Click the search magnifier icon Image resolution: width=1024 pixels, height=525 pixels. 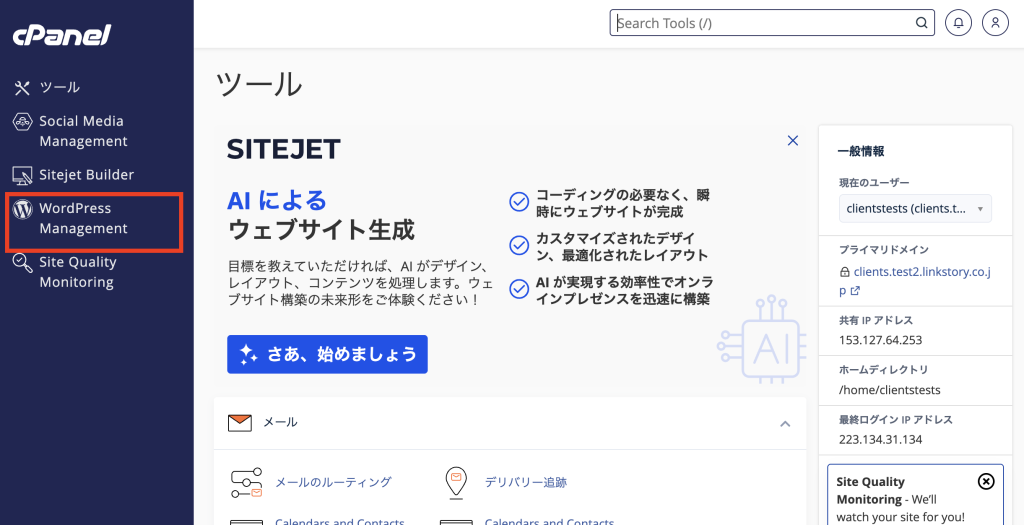point(921,23)
